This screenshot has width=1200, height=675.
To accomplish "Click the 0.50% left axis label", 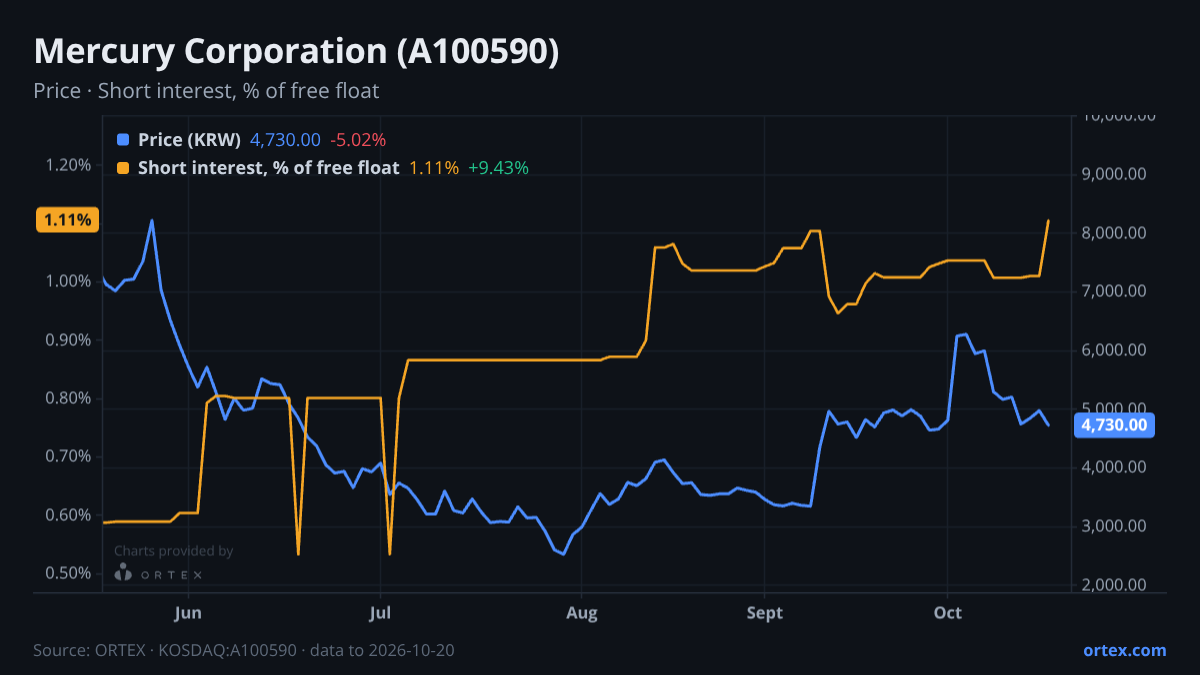I will [x=68, y=574].
